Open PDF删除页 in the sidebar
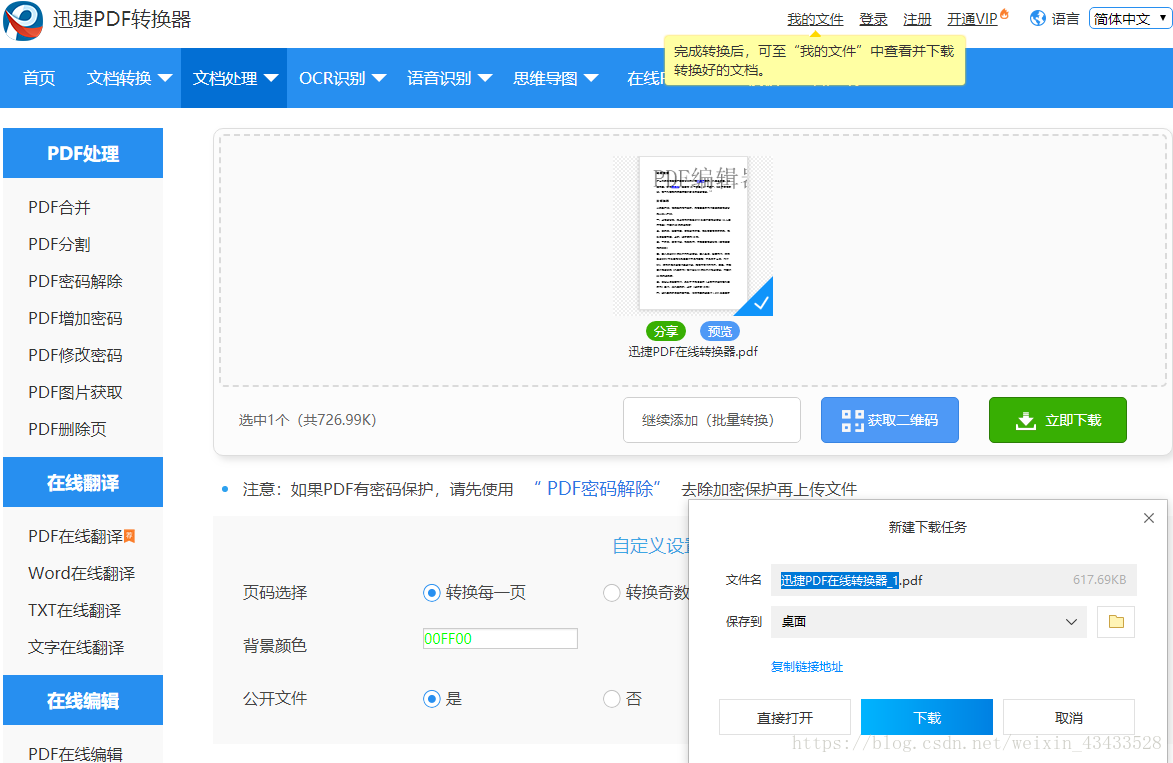The image size is (1173, 763). [67, 429]
